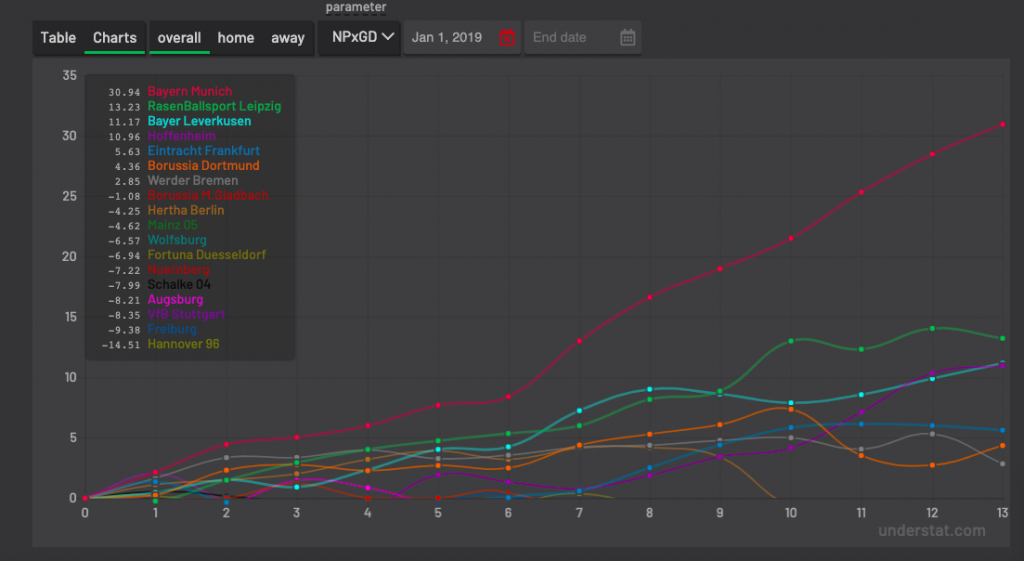Toggle Bayern Munich line in legend

(189, 91)
